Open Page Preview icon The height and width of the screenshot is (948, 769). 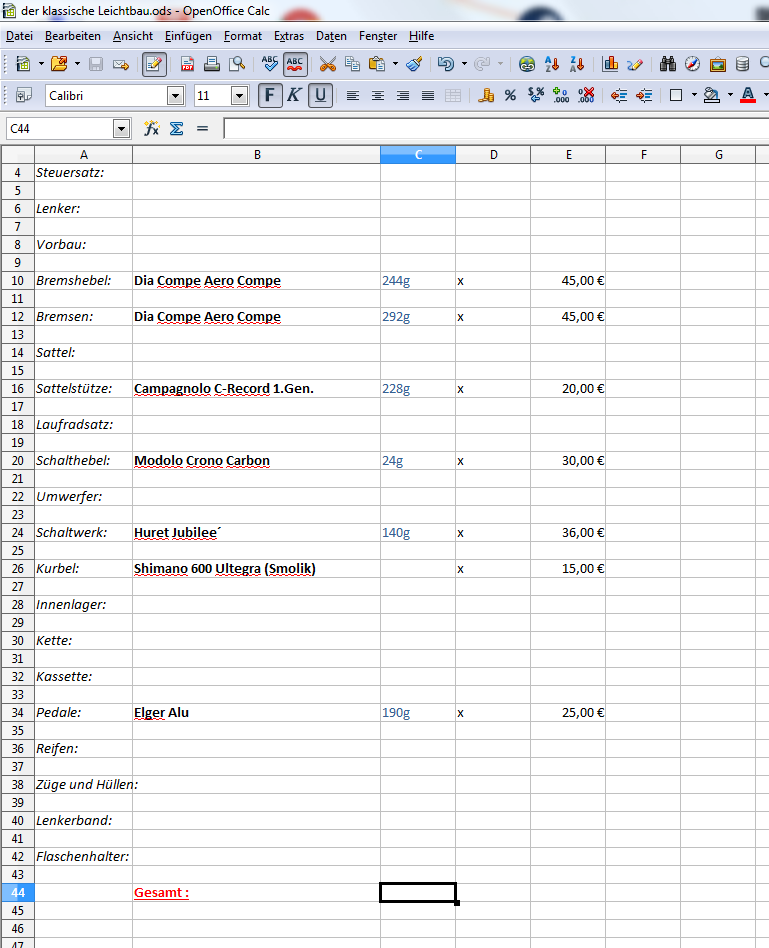237,63
